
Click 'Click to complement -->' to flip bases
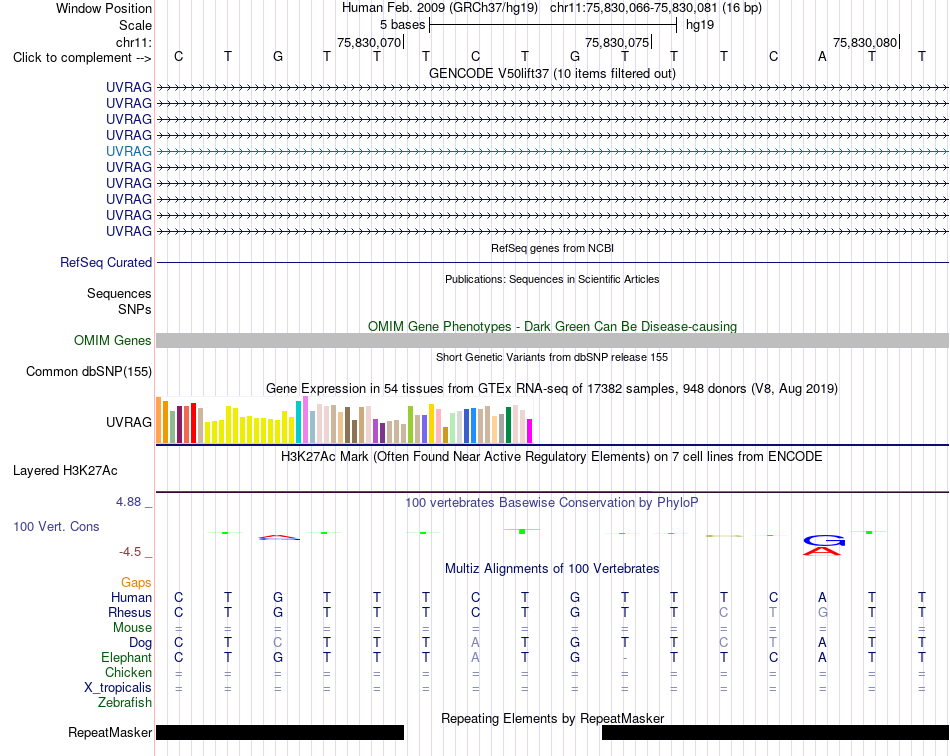(82, 58)
